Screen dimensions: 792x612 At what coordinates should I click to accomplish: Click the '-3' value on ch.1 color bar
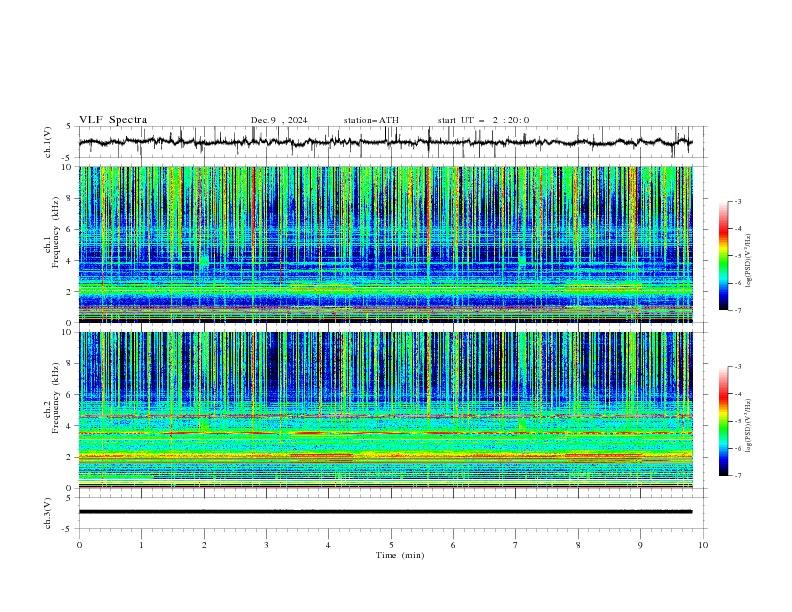pos(738,201)
